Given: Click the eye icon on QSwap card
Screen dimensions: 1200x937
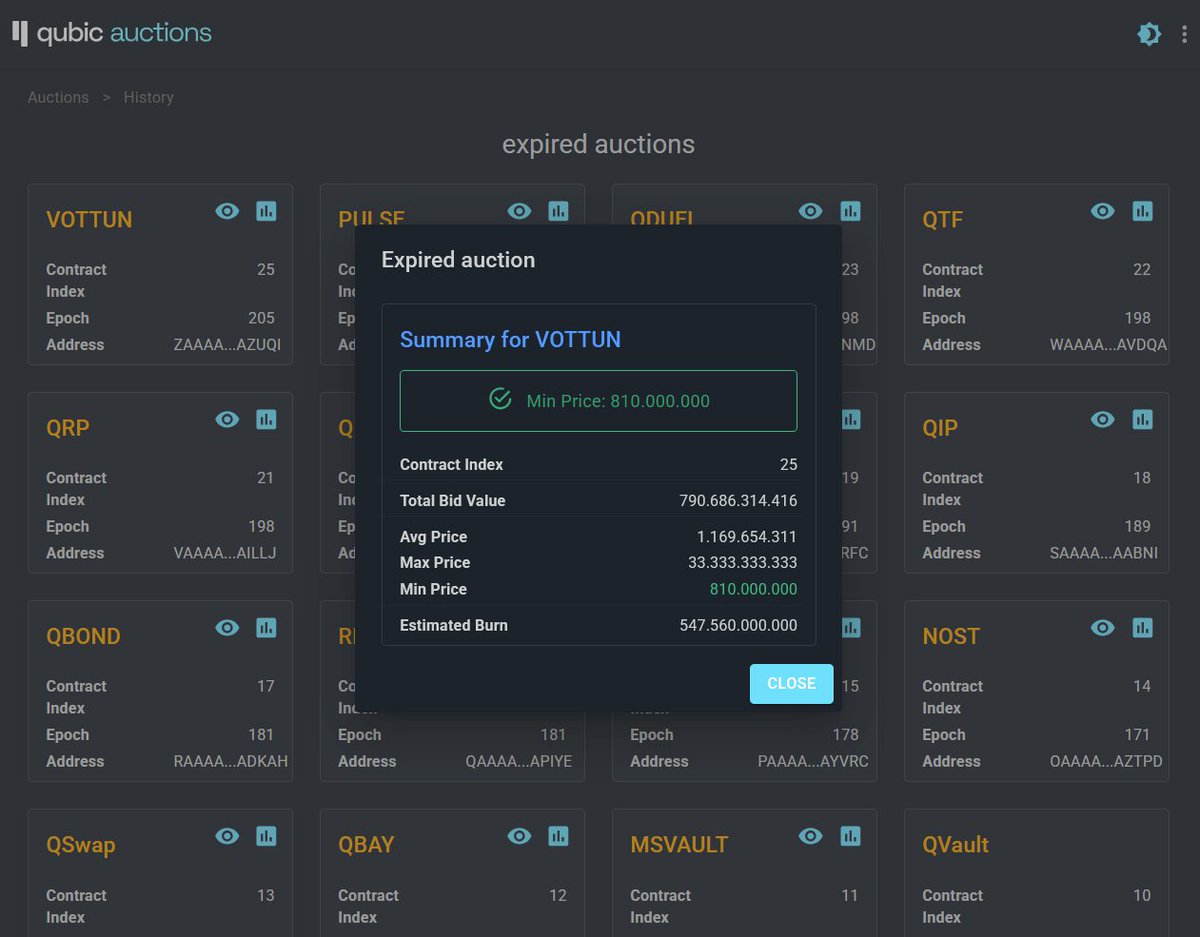Looking at the screenshot, I should point(227,836).
